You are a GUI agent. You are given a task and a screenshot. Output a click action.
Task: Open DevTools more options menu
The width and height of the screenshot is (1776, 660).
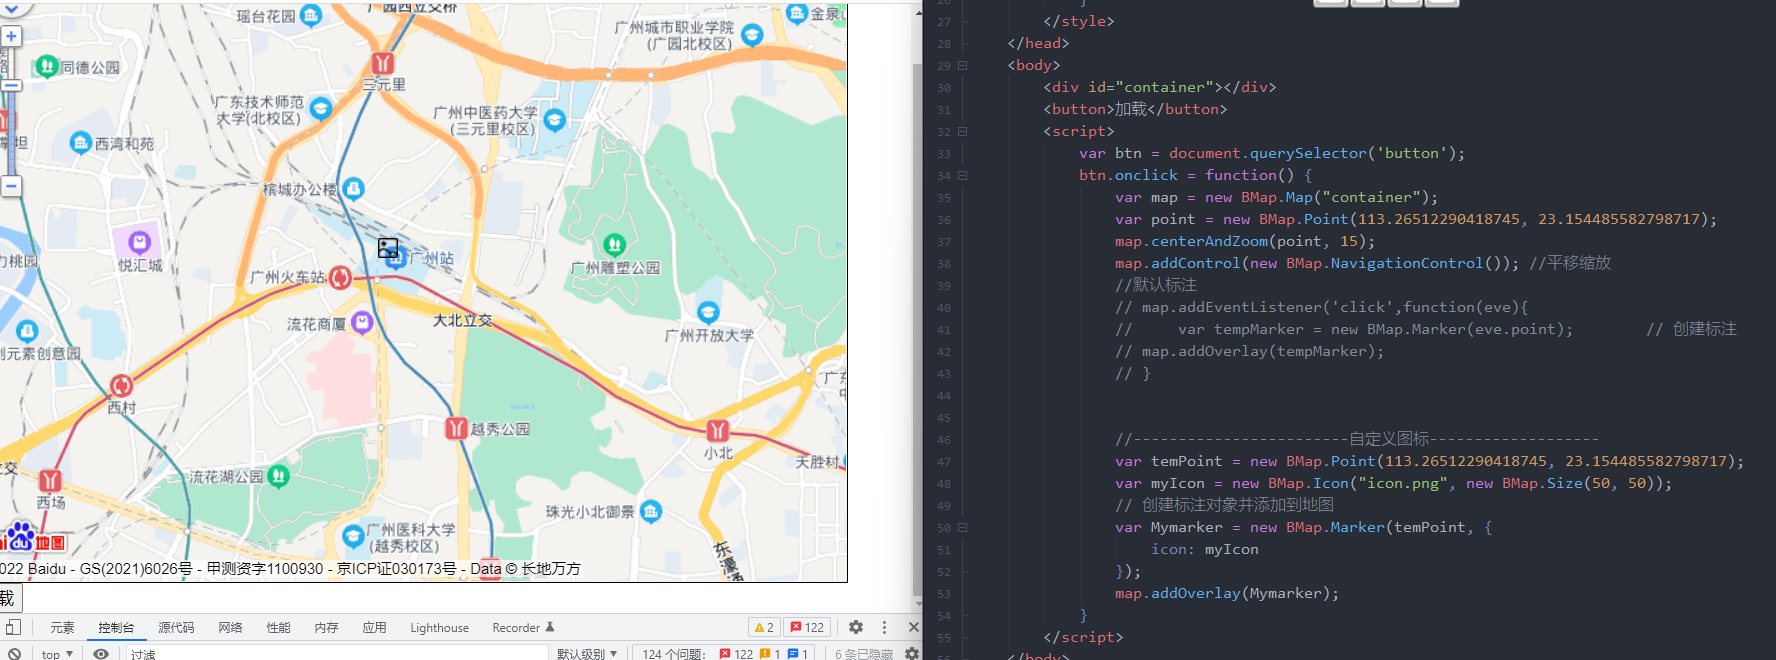click(884, 627)
